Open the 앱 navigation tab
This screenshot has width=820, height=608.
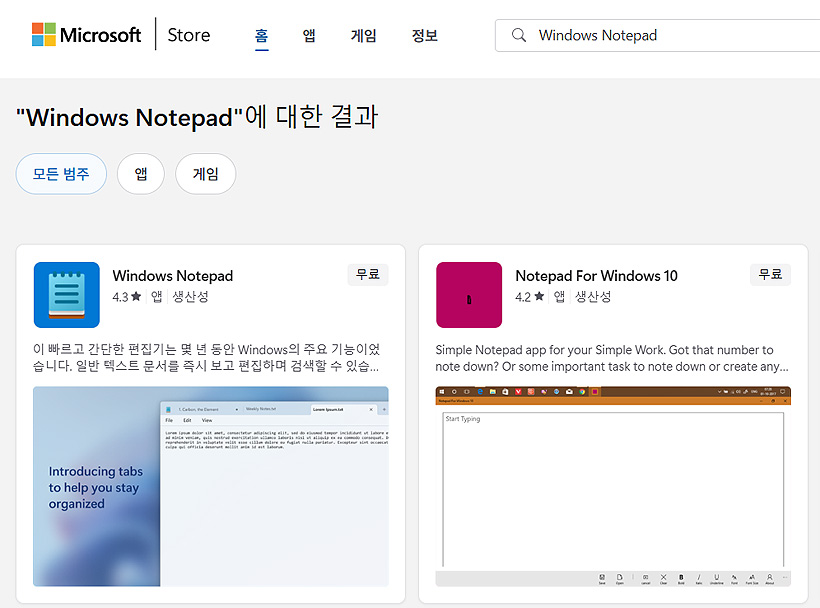(x=309, y=36)
